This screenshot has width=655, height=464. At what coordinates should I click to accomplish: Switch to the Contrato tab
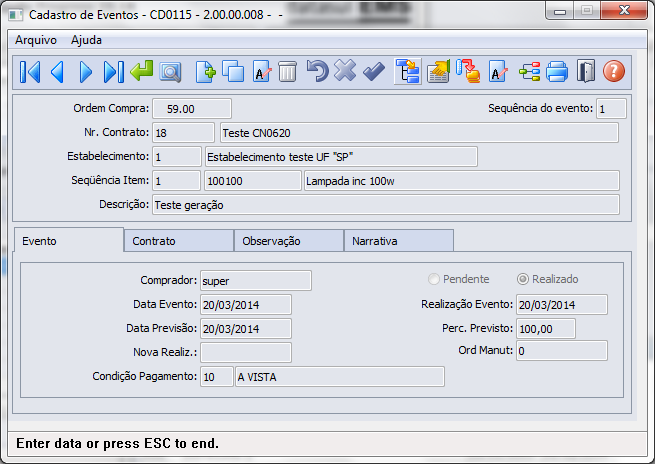click(x=179, y=241)
